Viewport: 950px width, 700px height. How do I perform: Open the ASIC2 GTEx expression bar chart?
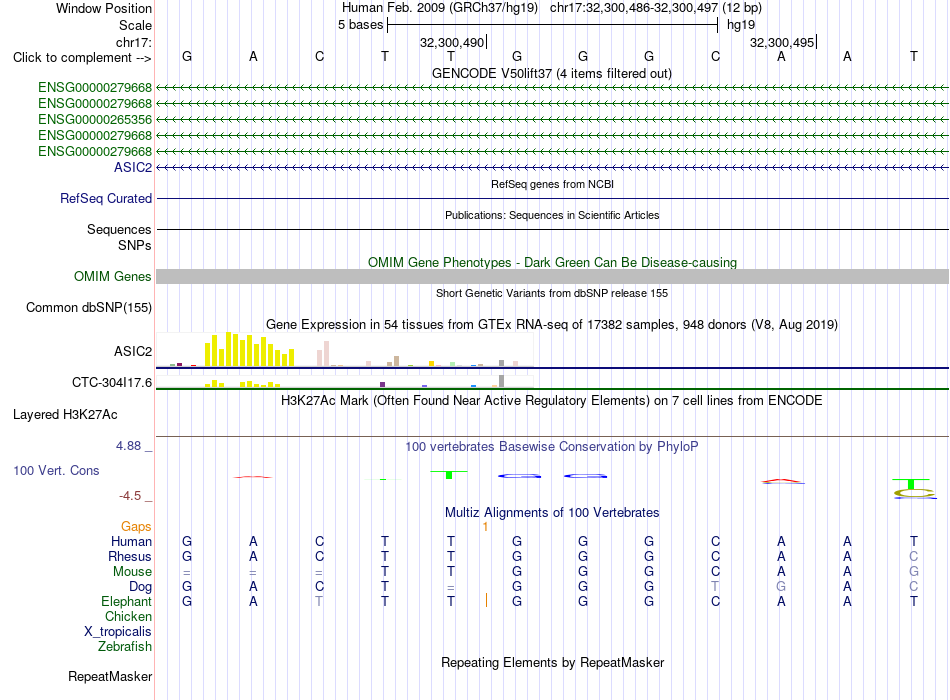[345, 349]
